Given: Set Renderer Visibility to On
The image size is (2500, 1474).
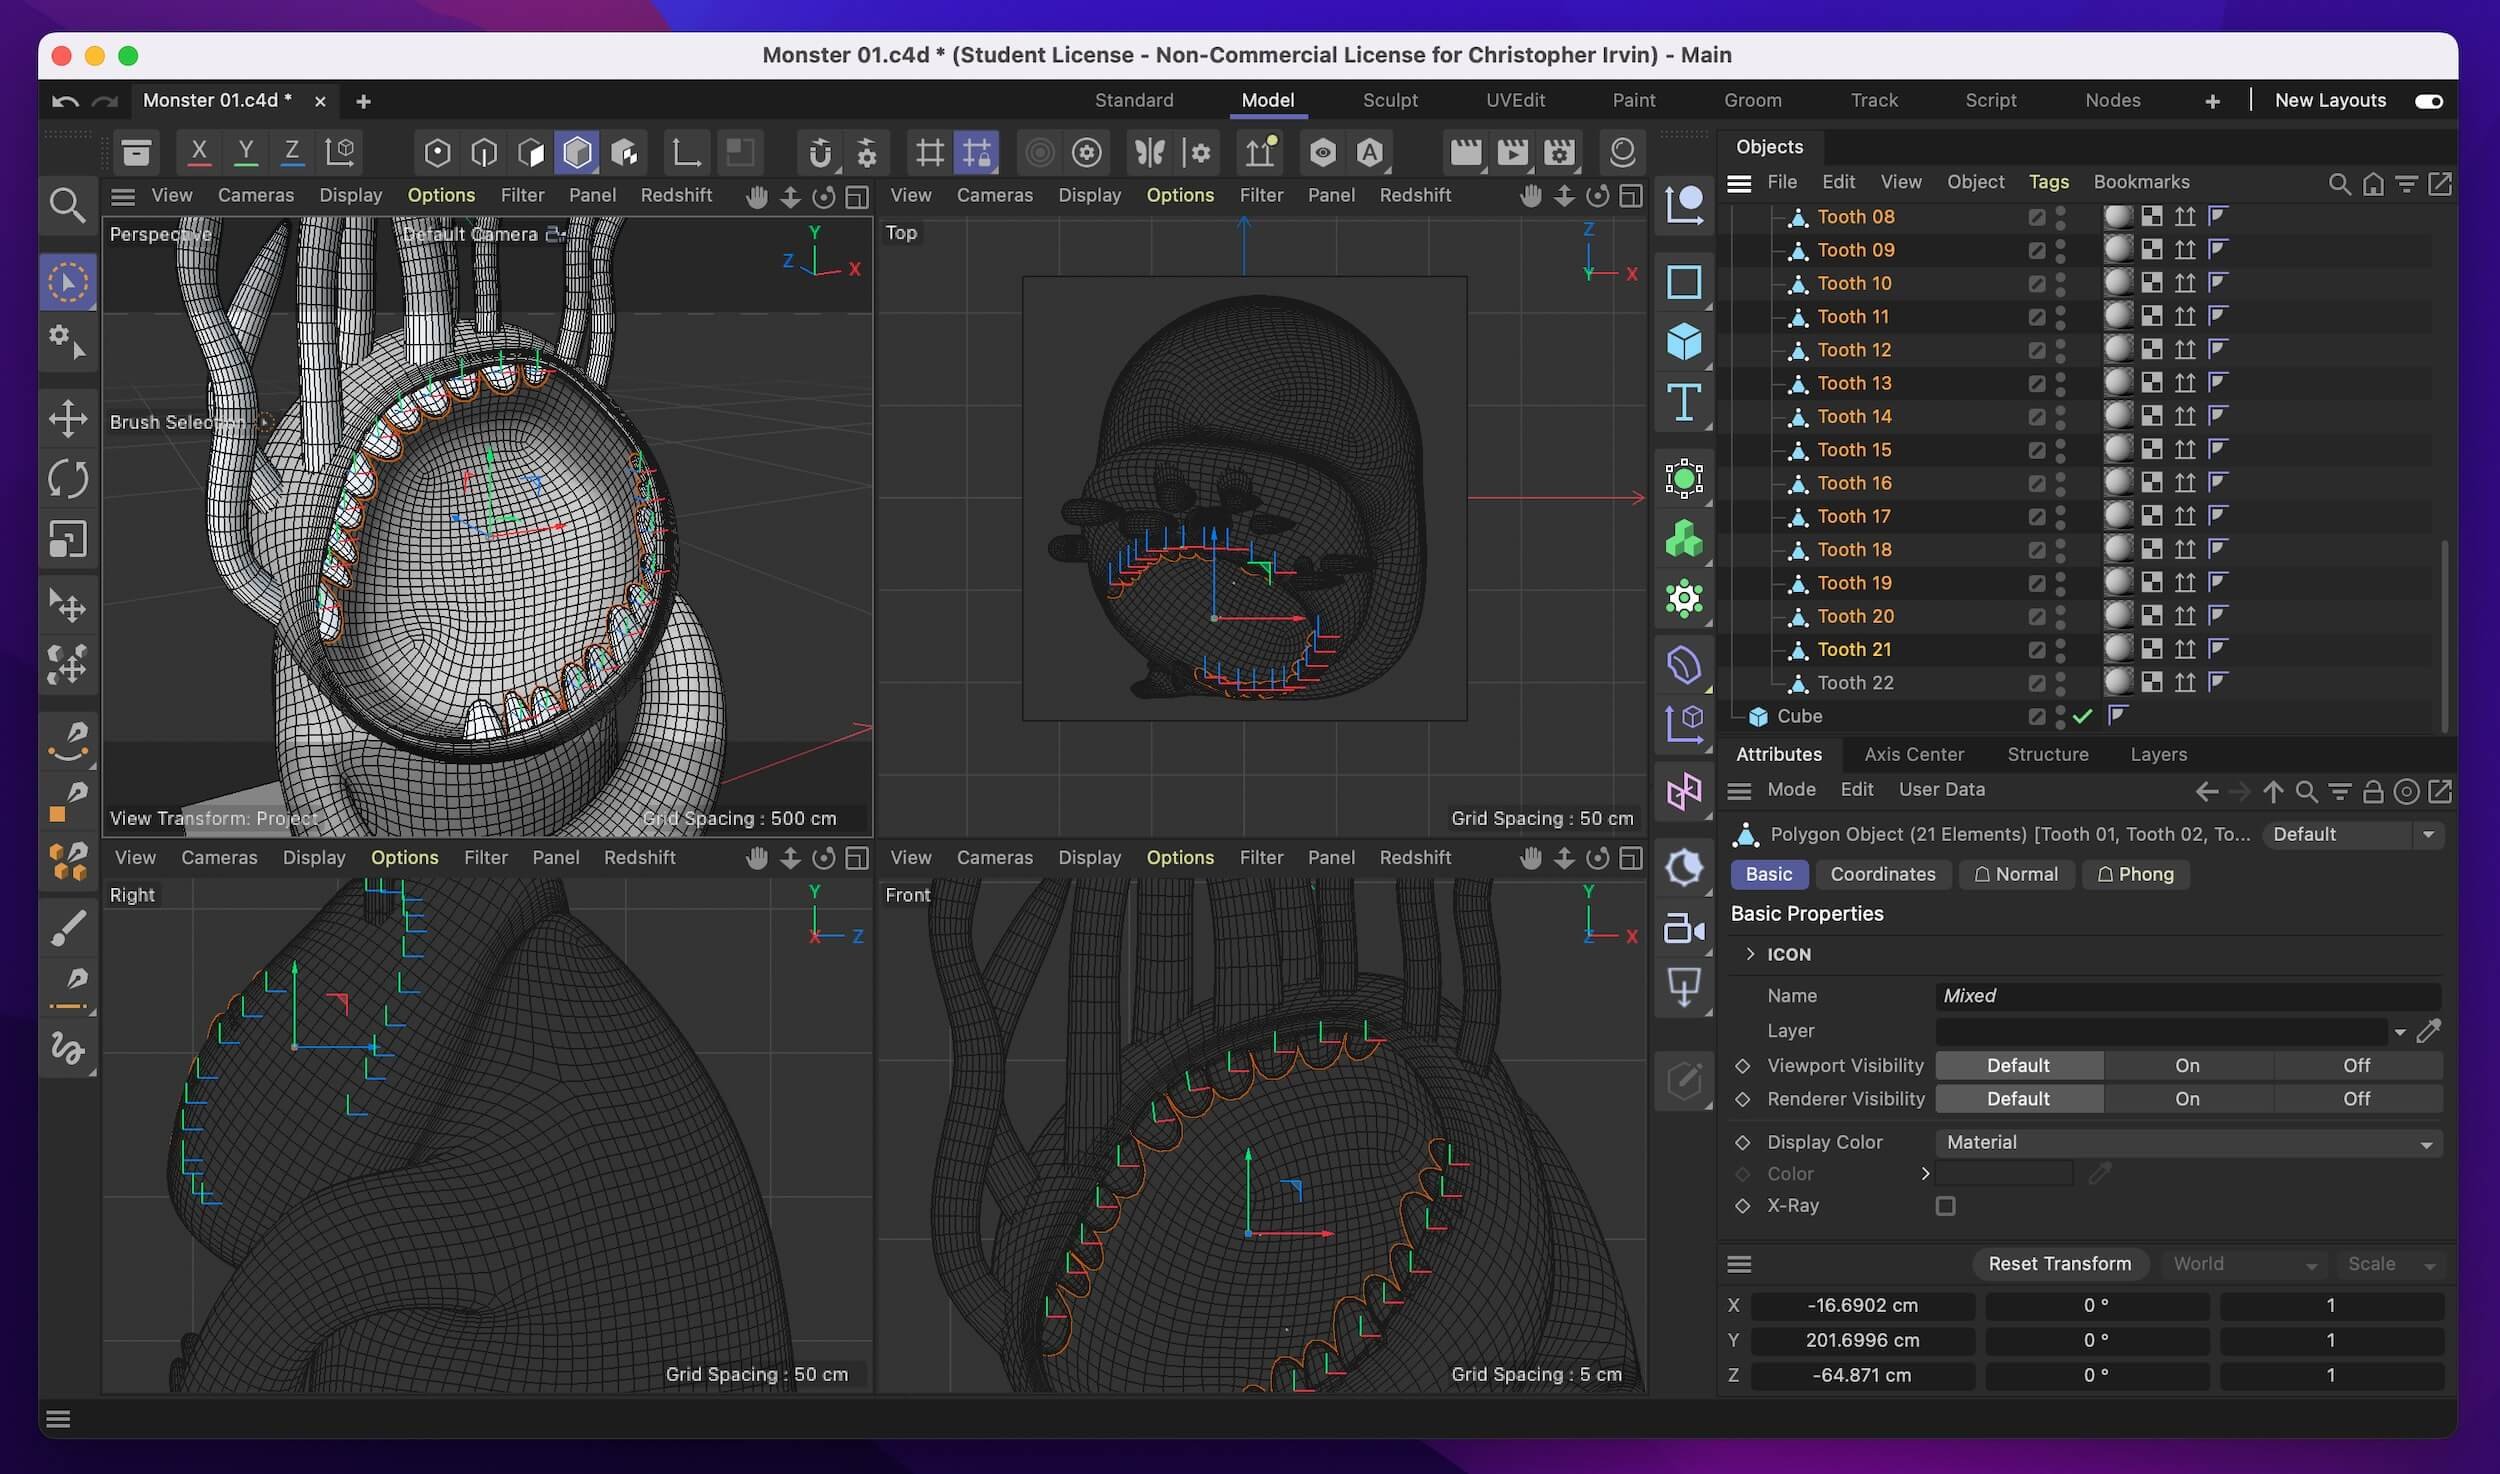Looking at the screenshot, I should pos(2187,1099).
